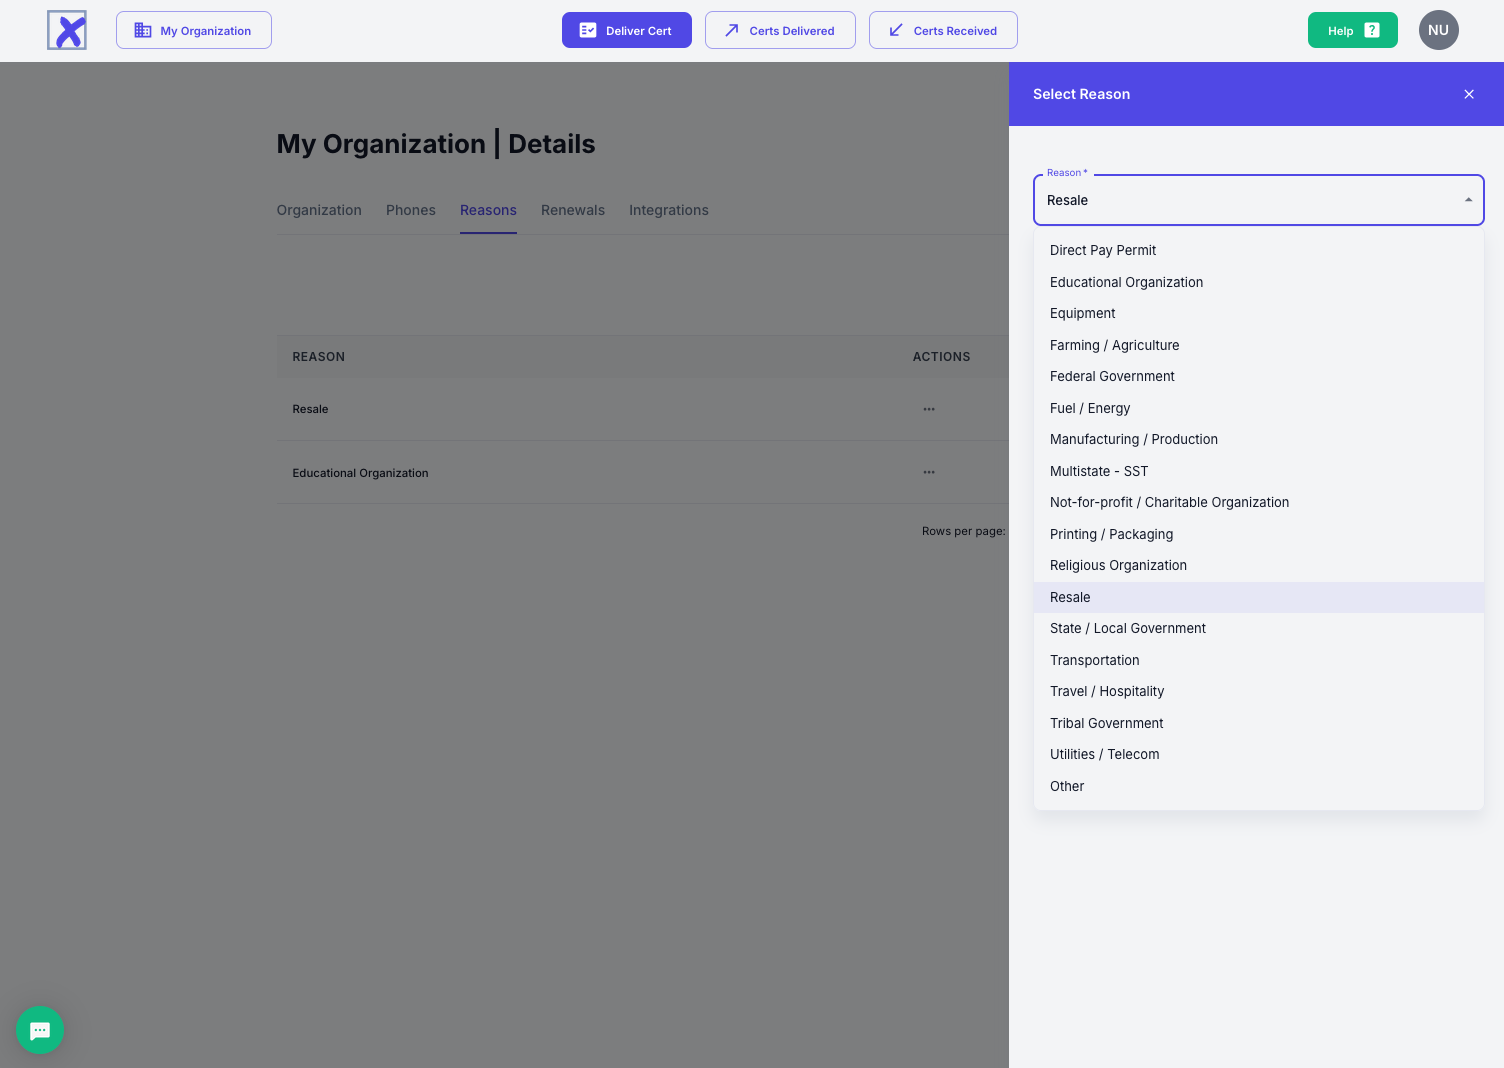Viewport: 1504px width, 1068px height.
Task: Open the Phones tab
Action: coord(411,210)
